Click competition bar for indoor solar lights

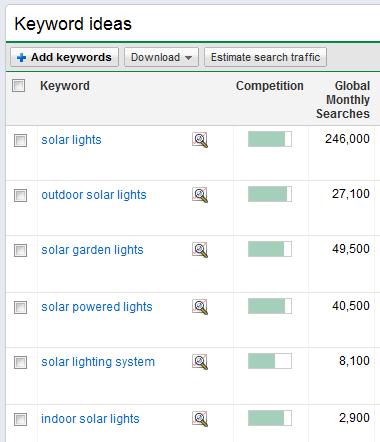tap(270, 418)
